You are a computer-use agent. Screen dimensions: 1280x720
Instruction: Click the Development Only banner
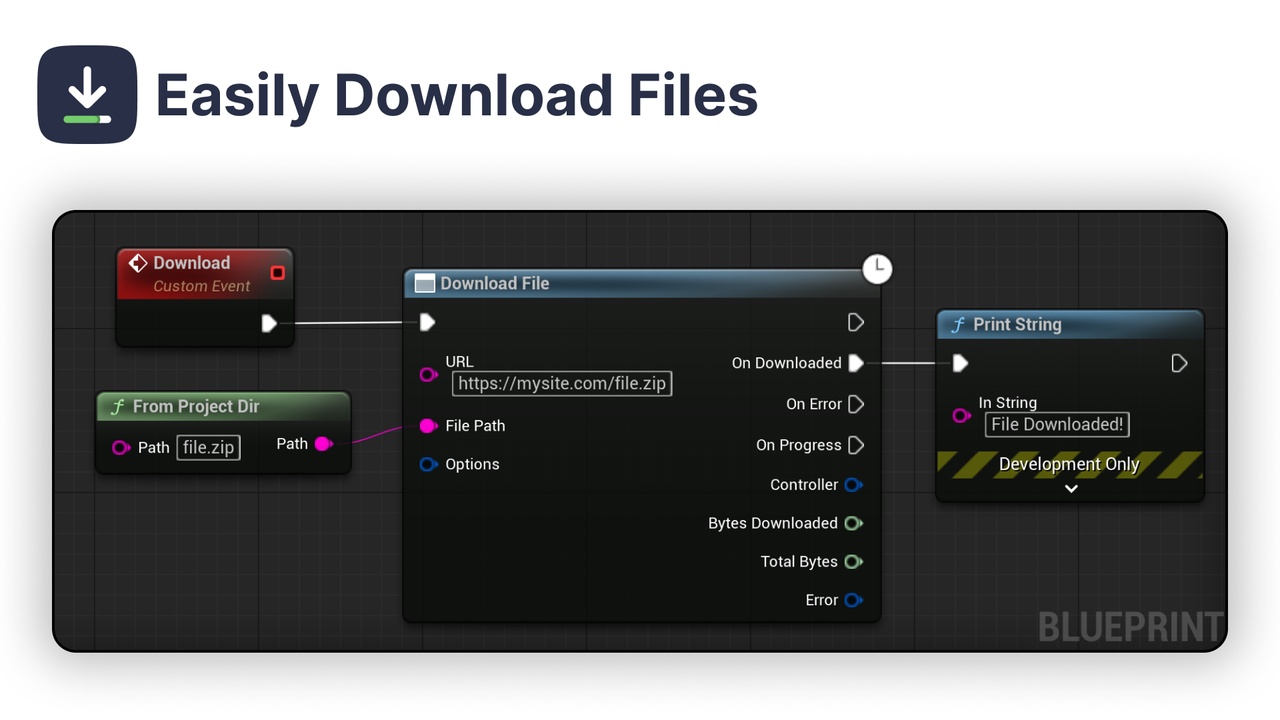[1070, 464]
